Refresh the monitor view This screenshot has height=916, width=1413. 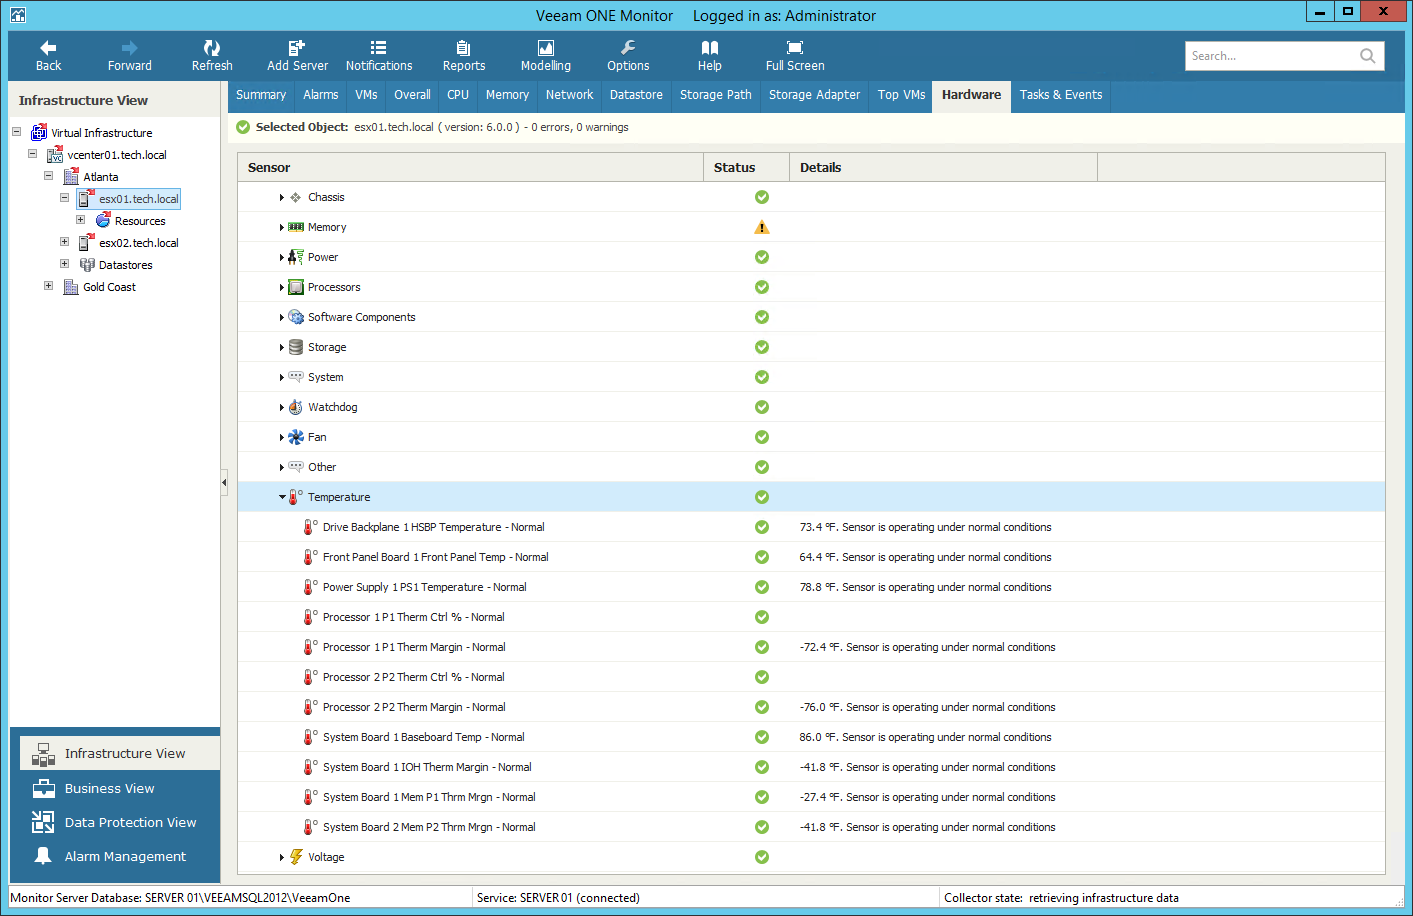click(x=212, y=56)
